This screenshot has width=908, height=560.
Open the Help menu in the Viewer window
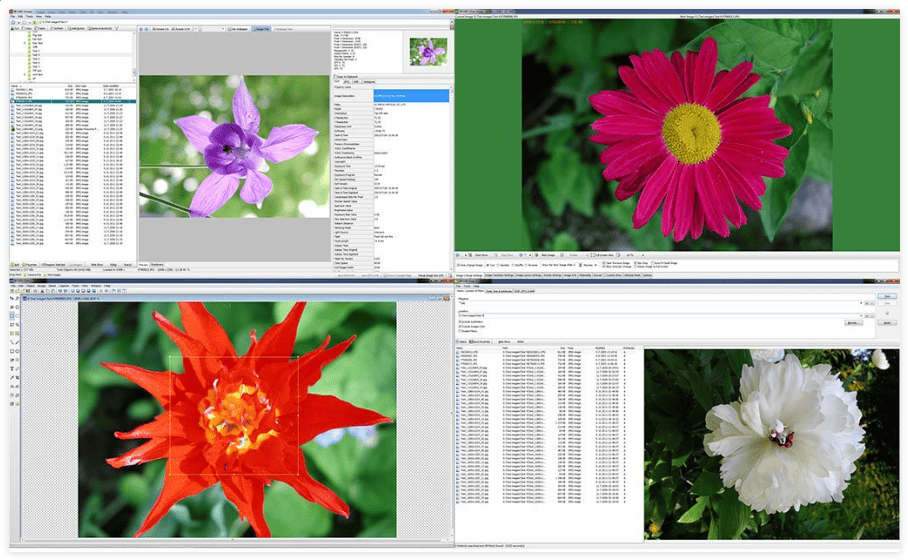[48, 16]
